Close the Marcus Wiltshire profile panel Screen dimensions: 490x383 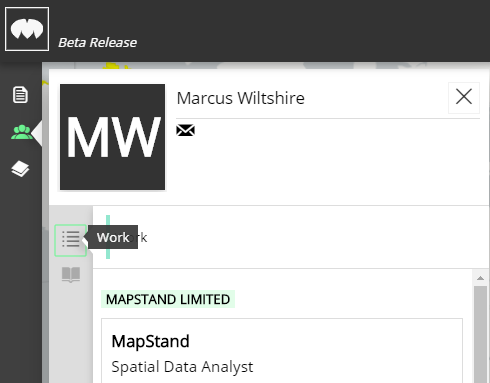coord(464,97)
